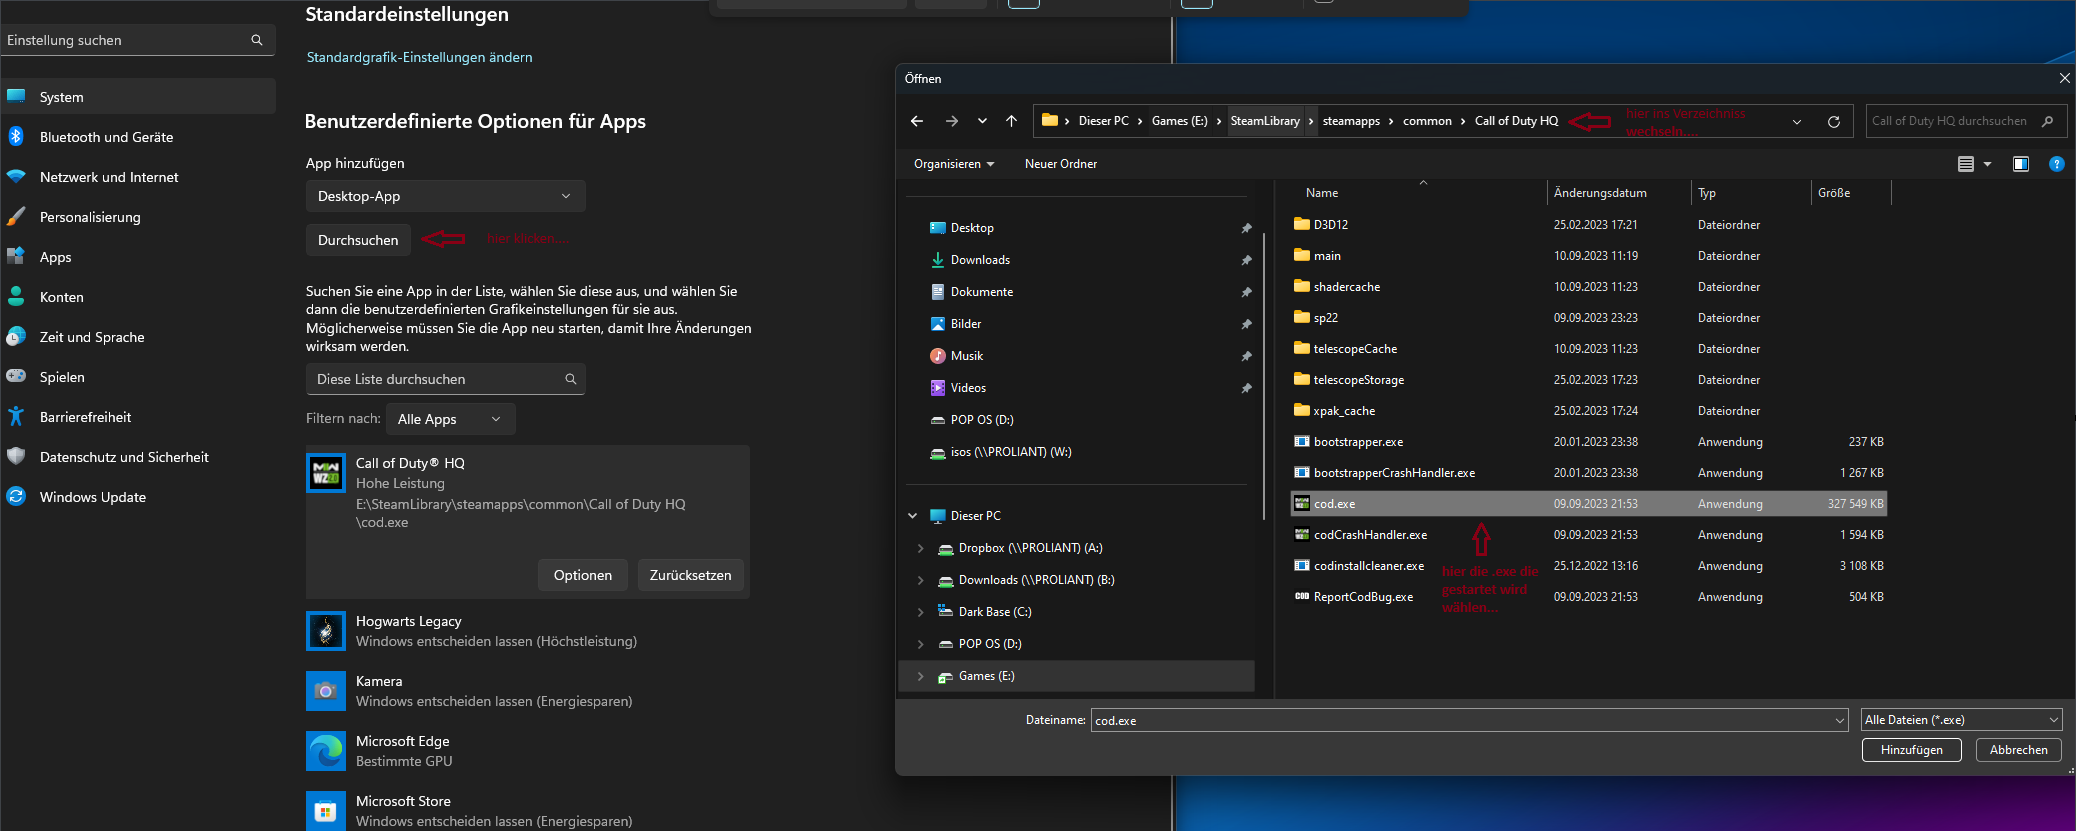The height and width of the screenshot is (831, 2076).
Task: Open the Kamera app entry icon
Action: [x=326, y=691]
